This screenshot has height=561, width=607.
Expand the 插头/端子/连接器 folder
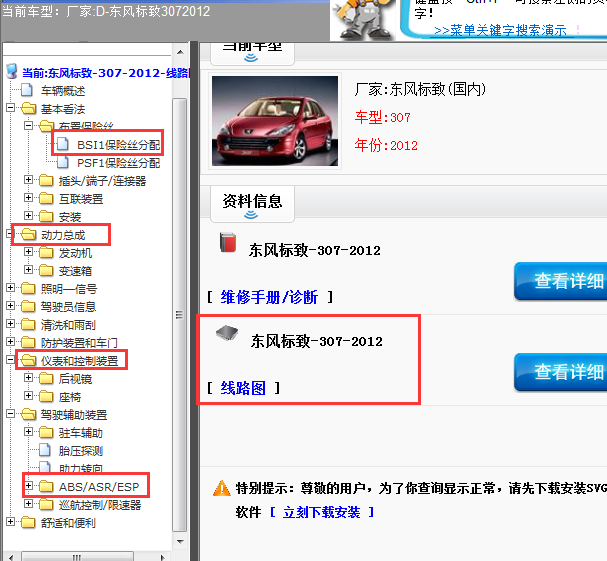coord(28,180)
